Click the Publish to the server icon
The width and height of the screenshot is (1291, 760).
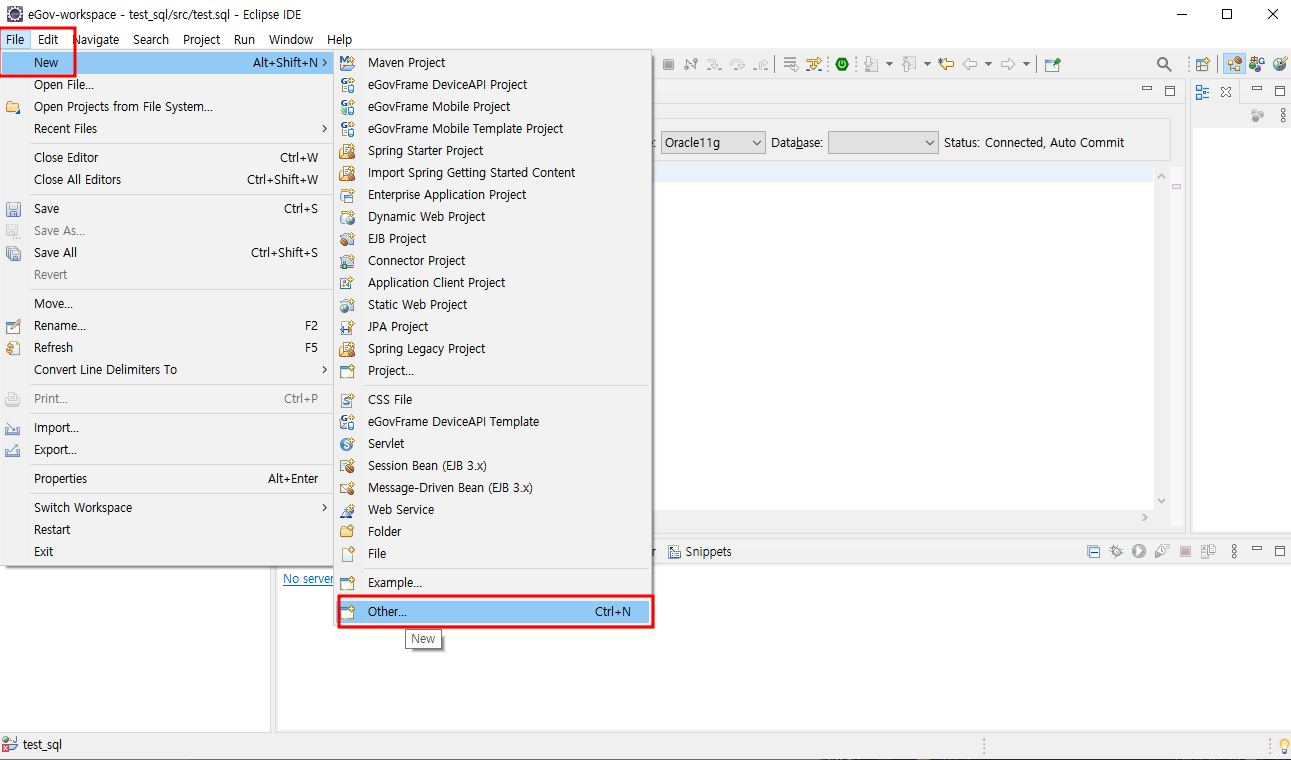pos(1208,551)
